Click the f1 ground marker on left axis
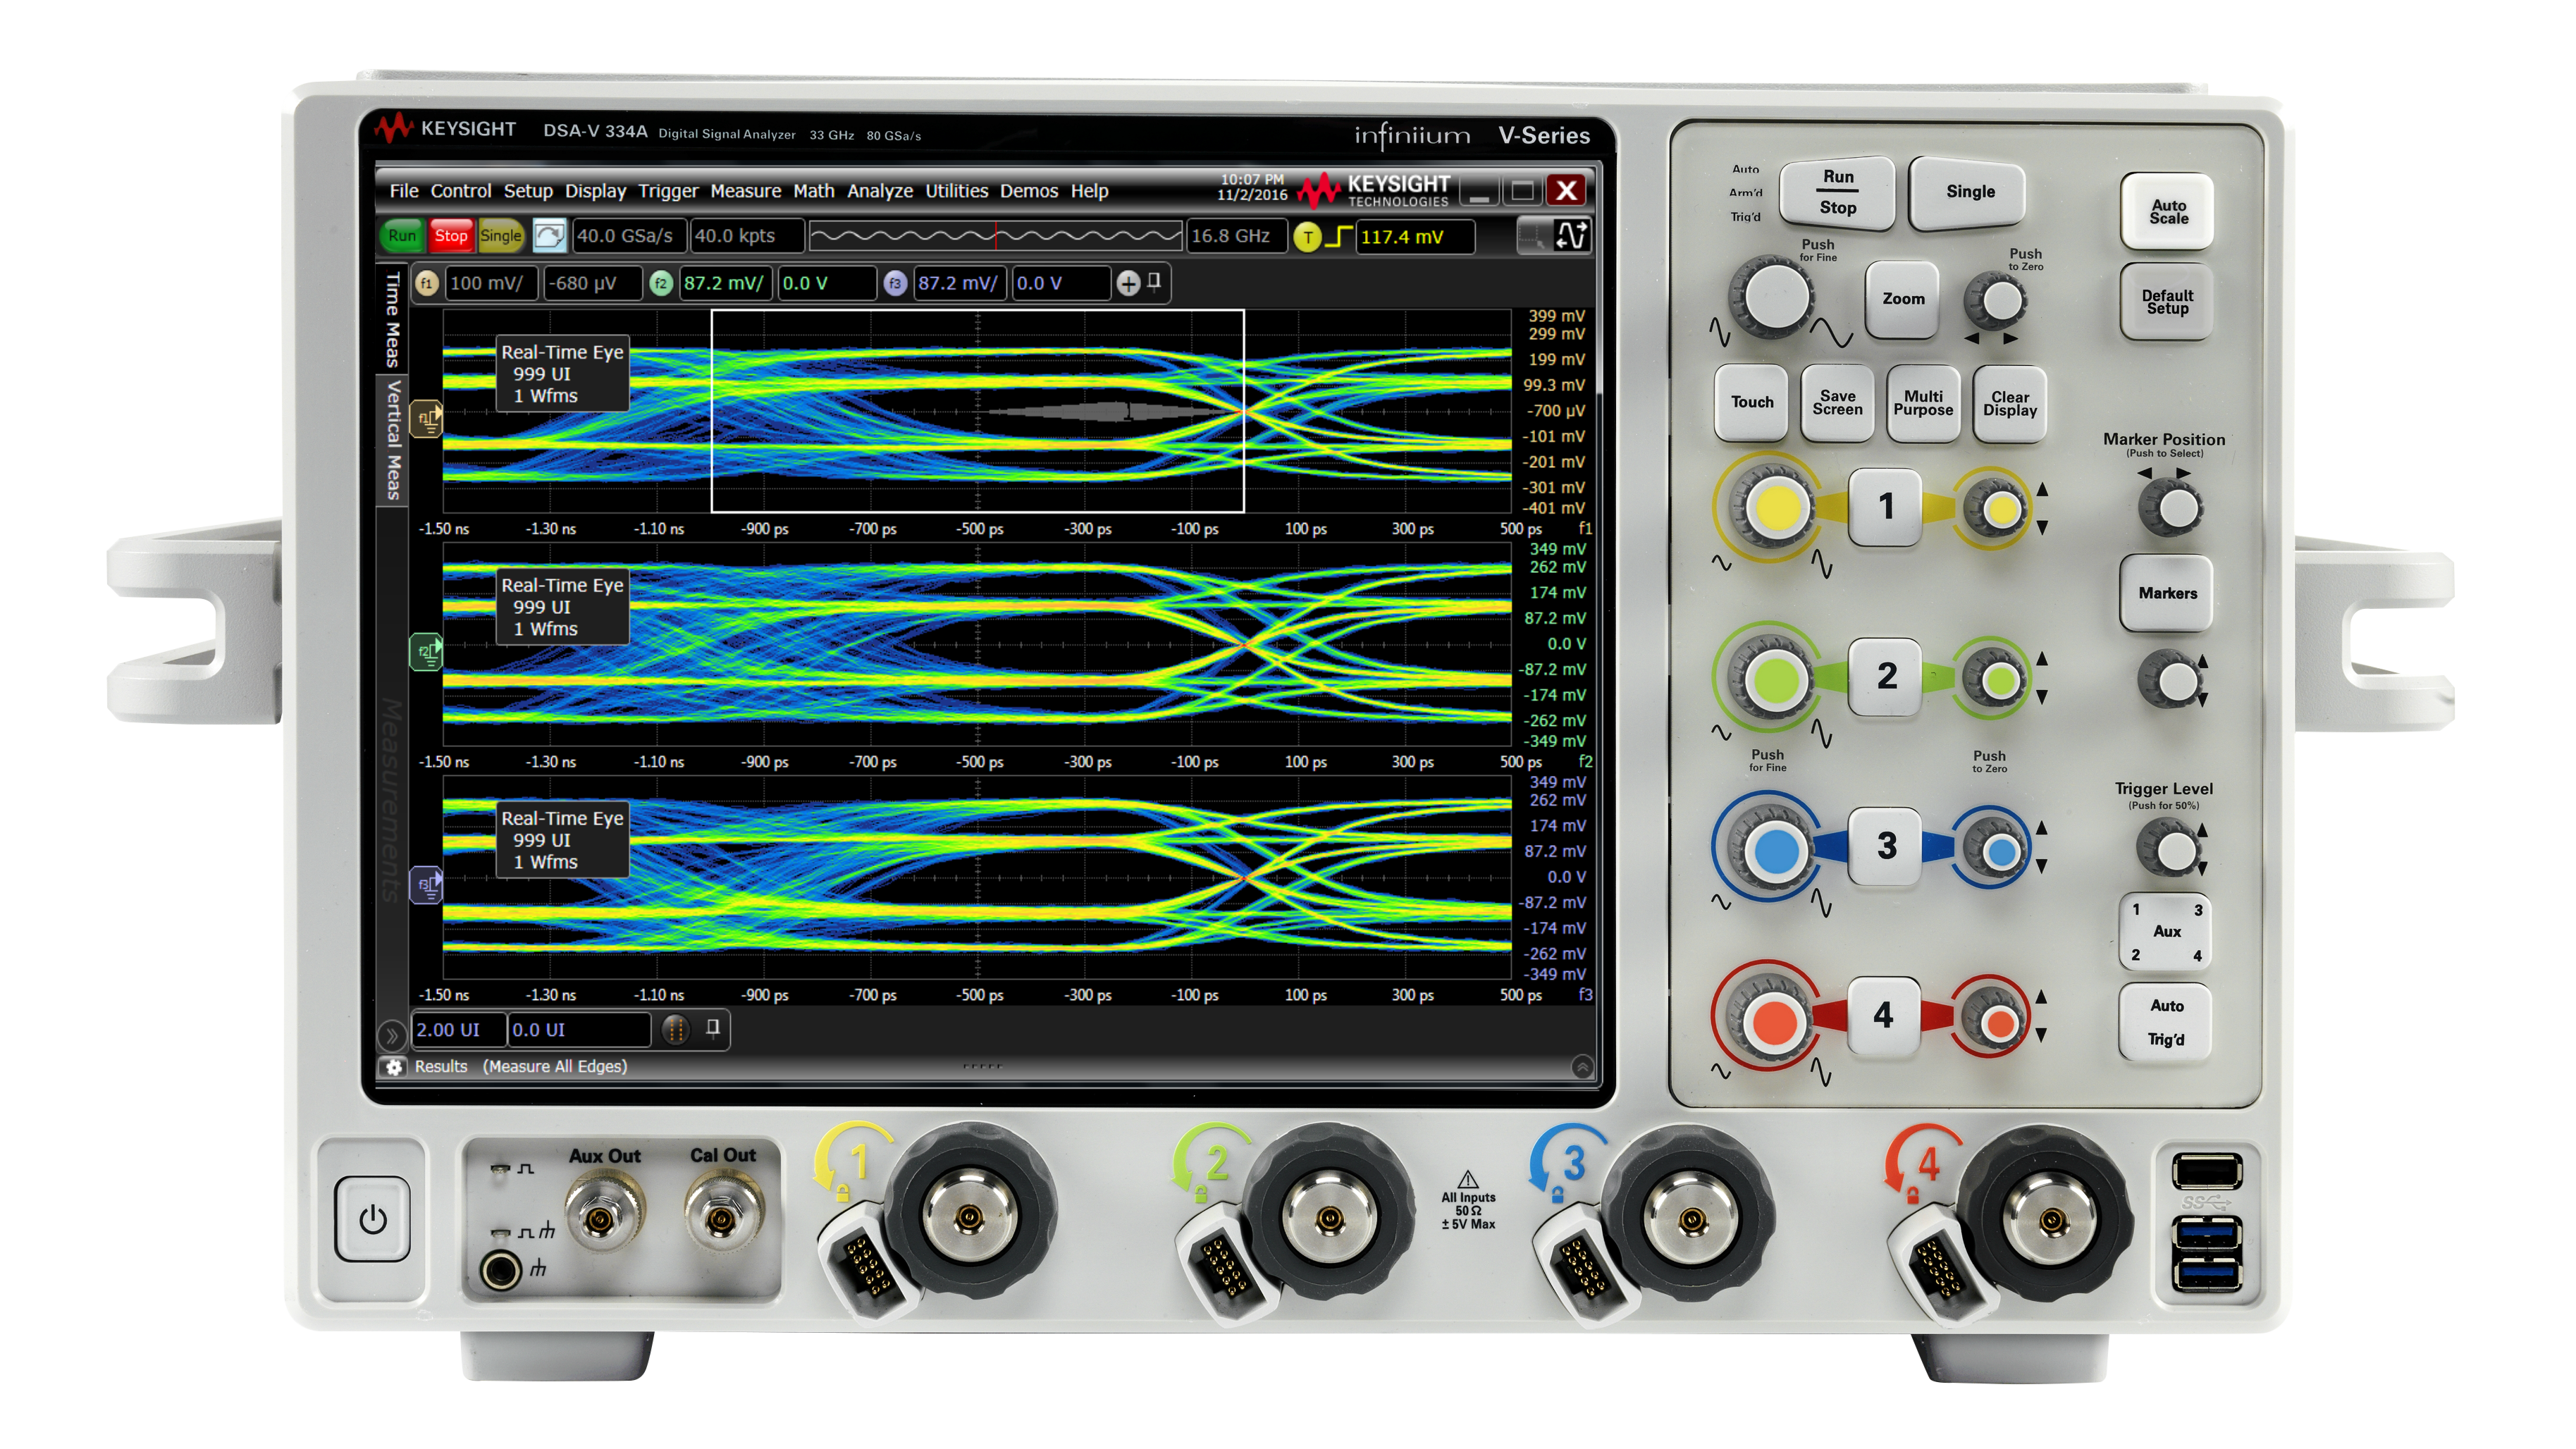2576x1449 pixels. point(427,418)
